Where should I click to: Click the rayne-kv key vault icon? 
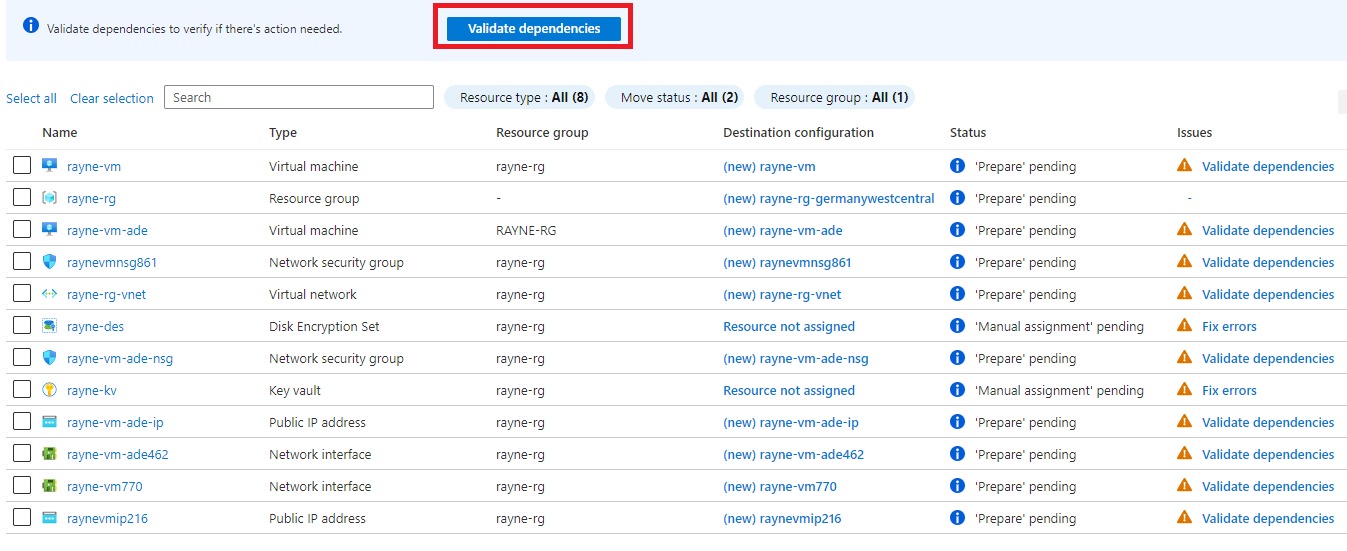pyautogui.click(x=50, y=390)
